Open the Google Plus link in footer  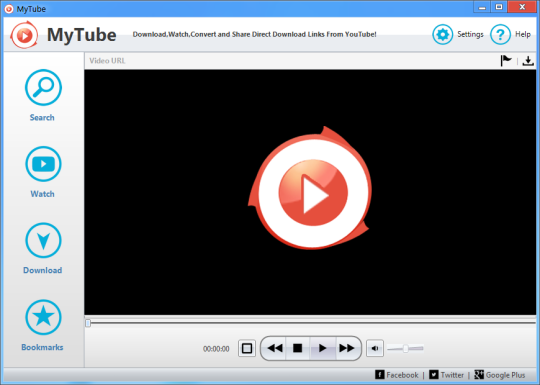click(x=500, y=375)
